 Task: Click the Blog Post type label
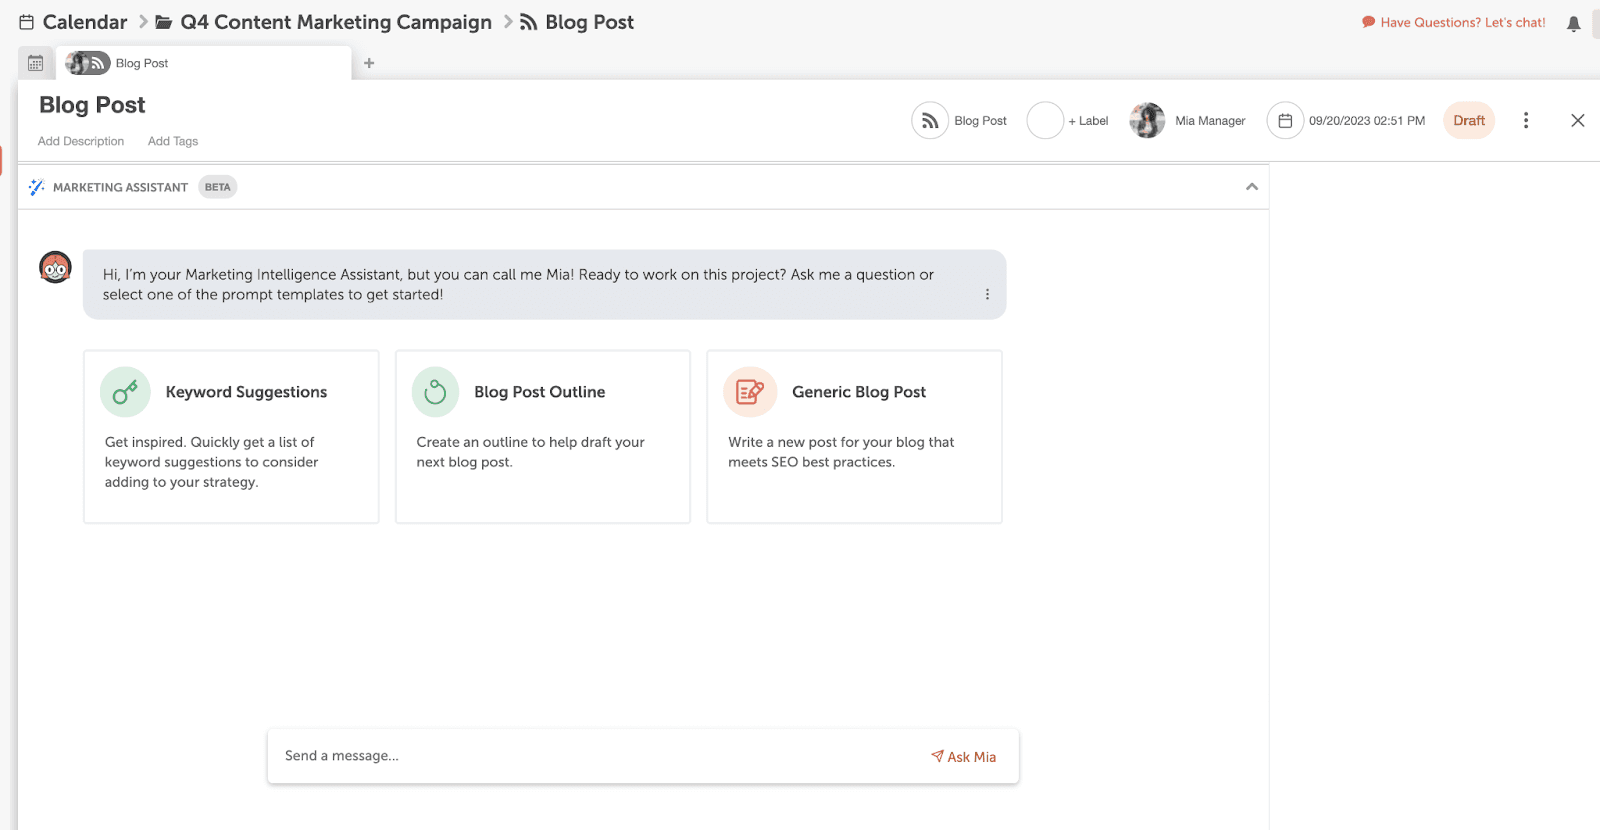pos(980,121)
